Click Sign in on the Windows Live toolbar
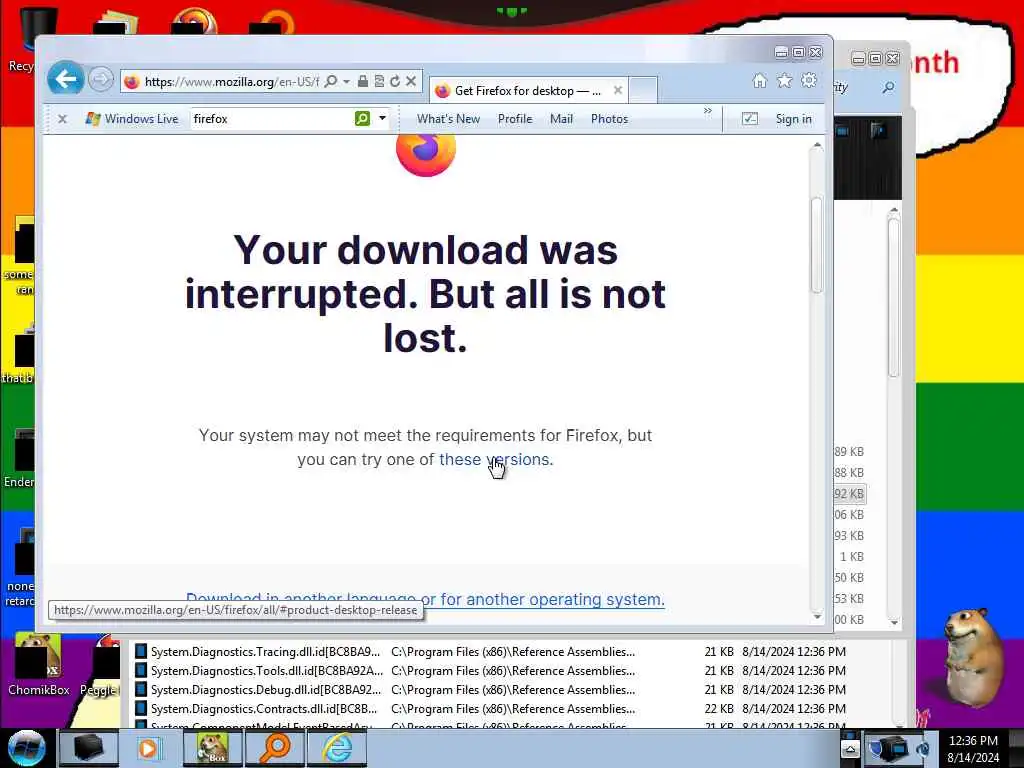 coord(793,119)
